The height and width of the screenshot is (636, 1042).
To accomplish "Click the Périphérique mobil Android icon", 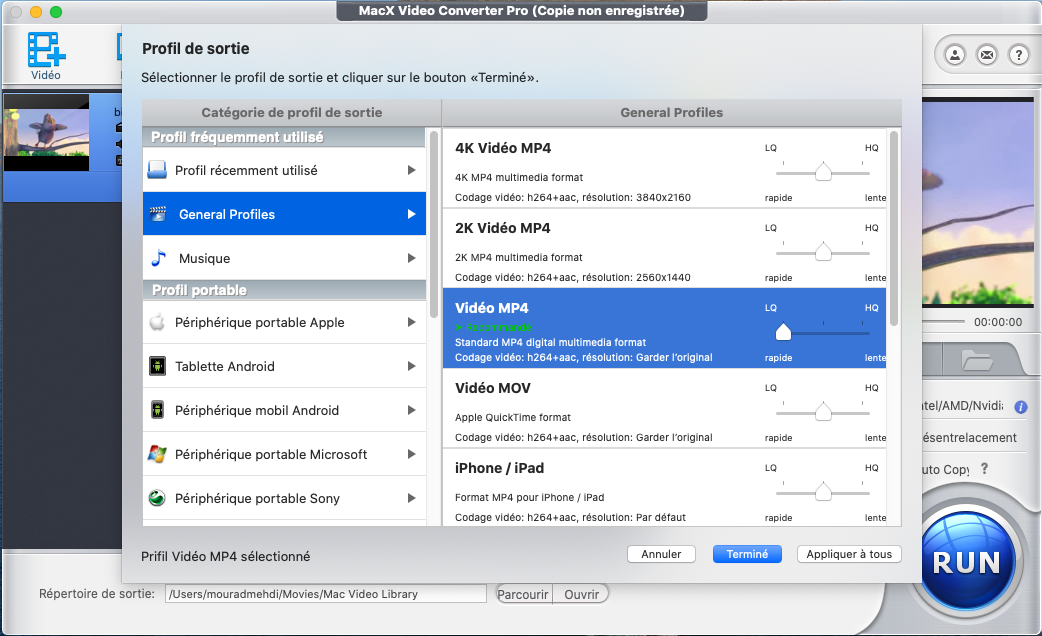I will click(x=157, y=410).
